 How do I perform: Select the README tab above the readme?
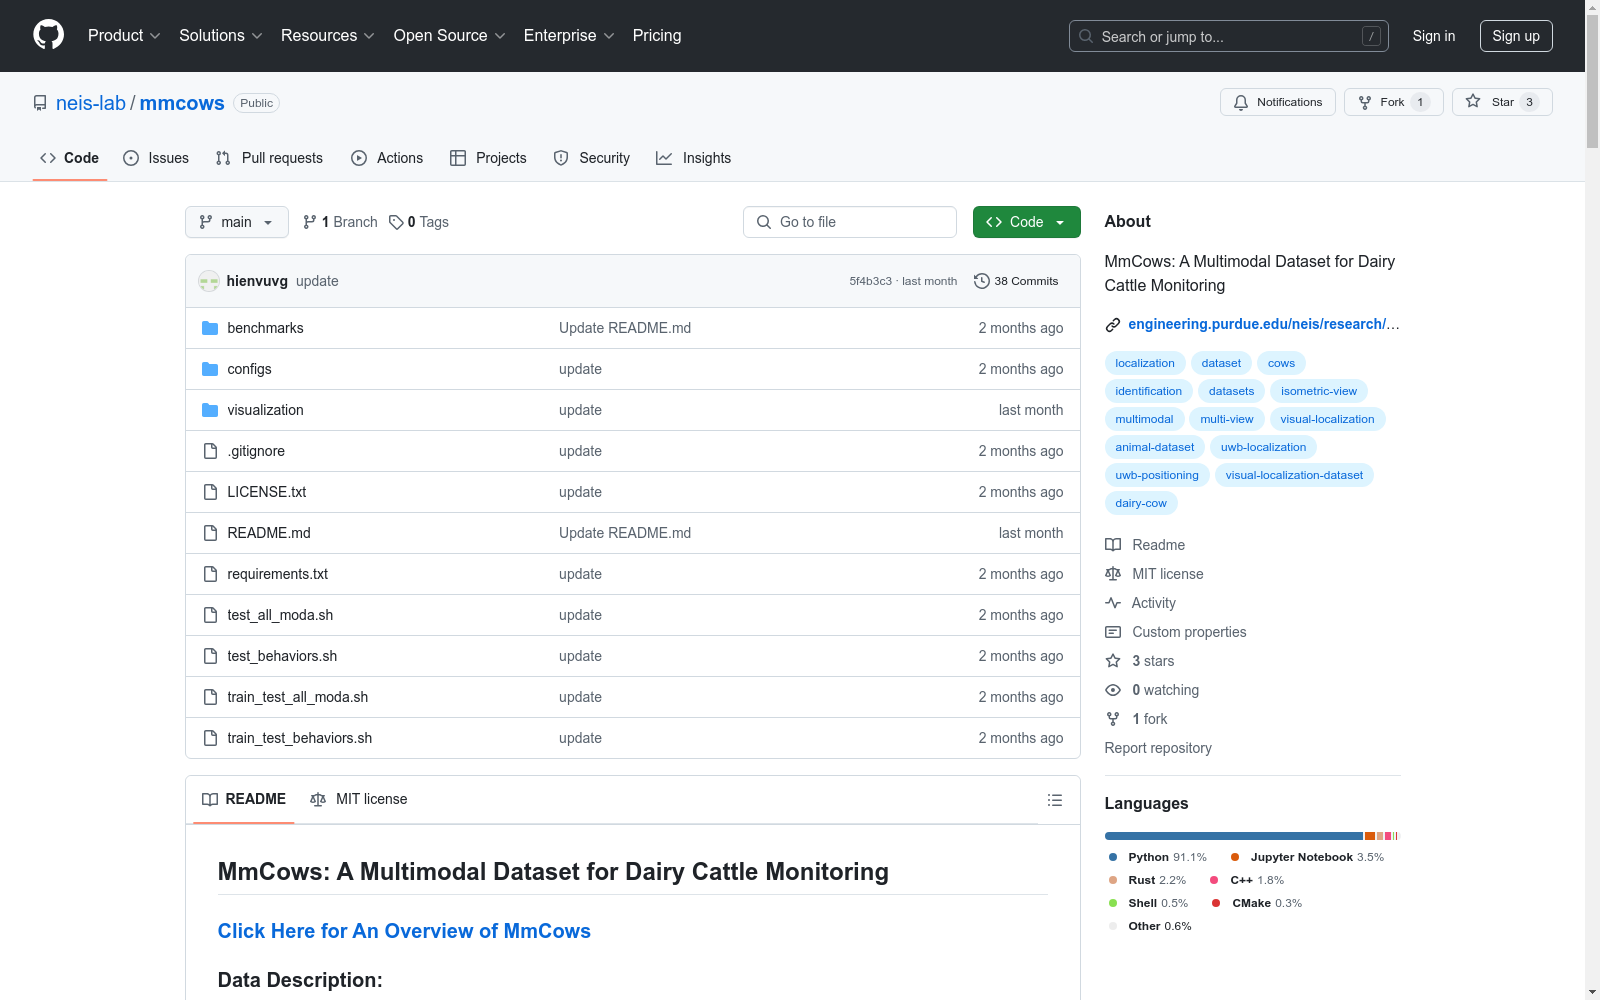pos(244,799)
